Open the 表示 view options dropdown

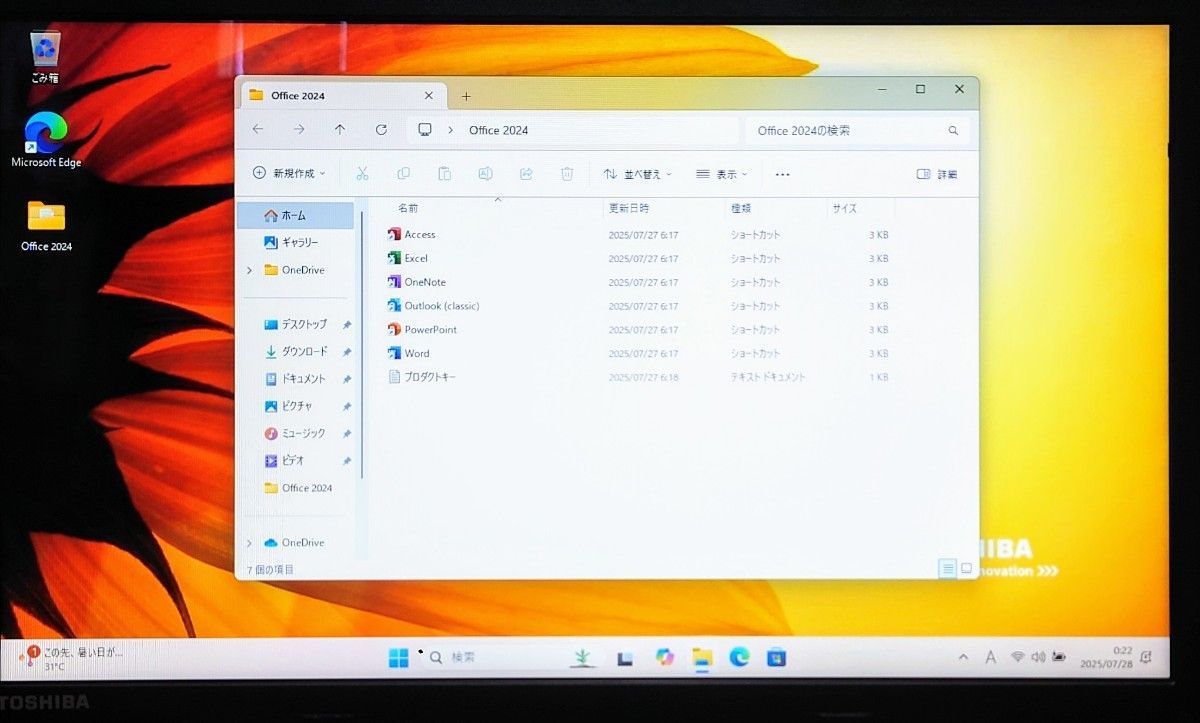point(722,174)
